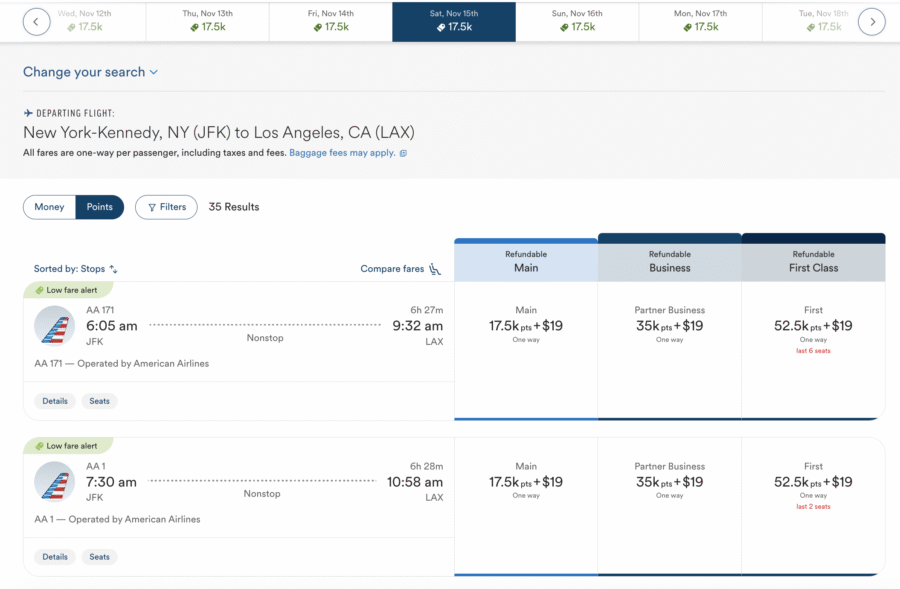Image resolution: width=900 pixels, height=589 pixels.
Task: Click the Compare fares icon
Action: (x=434, y=268)
